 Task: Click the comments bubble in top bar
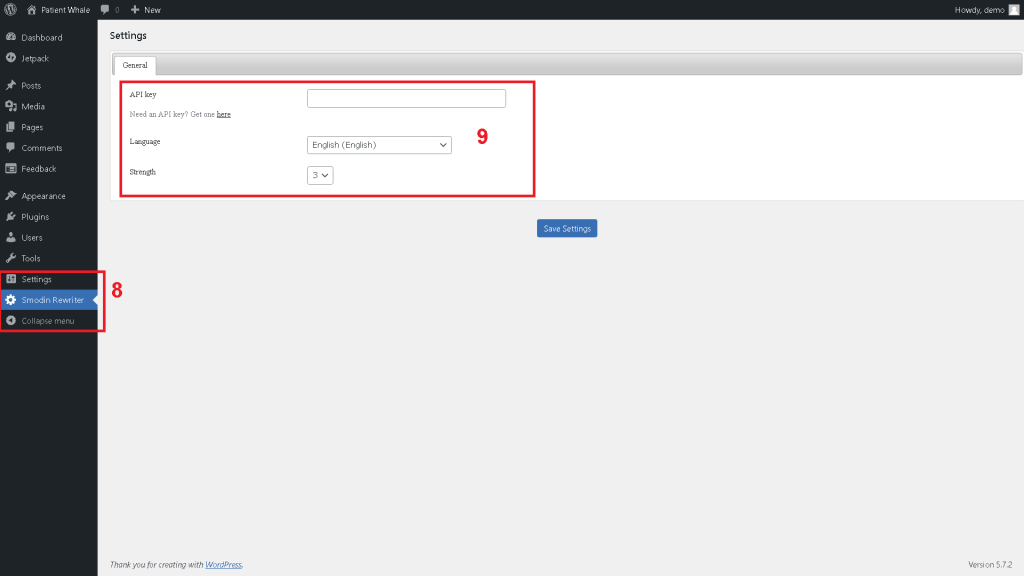(104, 9)
